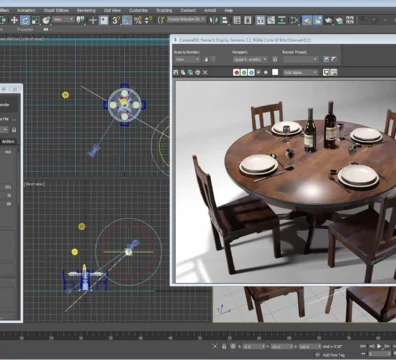Open the Civil View menu
The width and height of the screenshot is (396, 360).
pyautogui.click(x=112, y=10)
